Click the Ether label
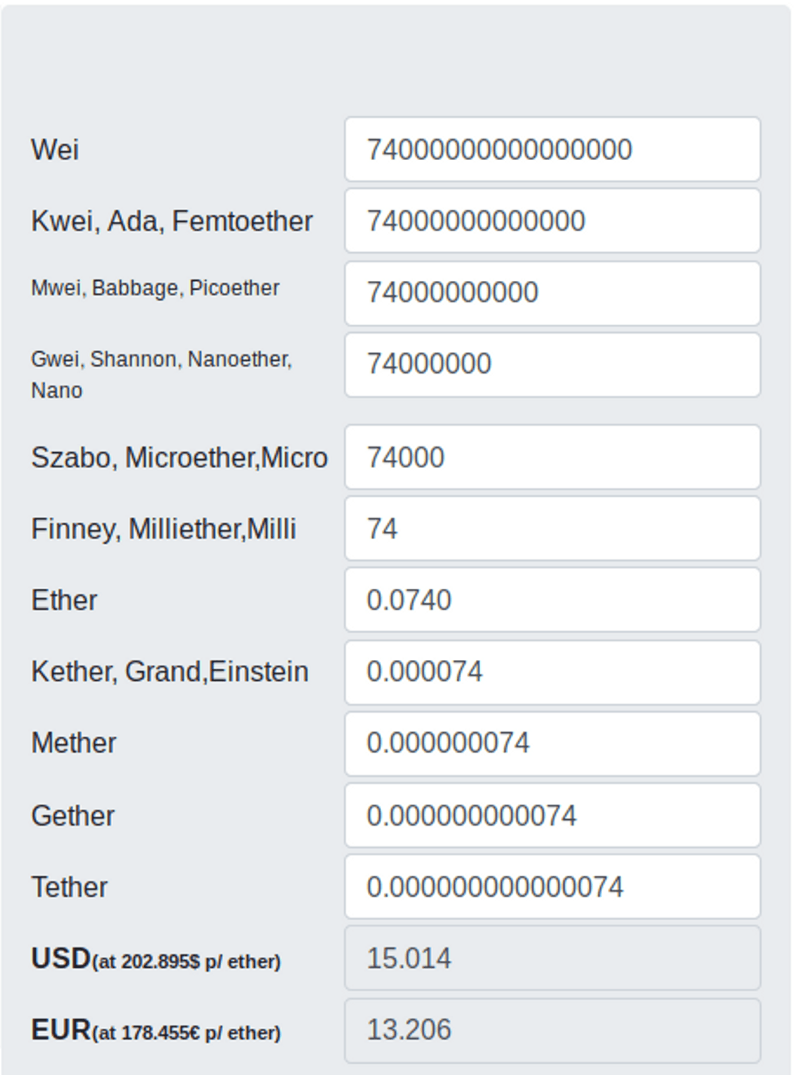800x1075 pixels. pyautogui.click(x=64, y=601)
